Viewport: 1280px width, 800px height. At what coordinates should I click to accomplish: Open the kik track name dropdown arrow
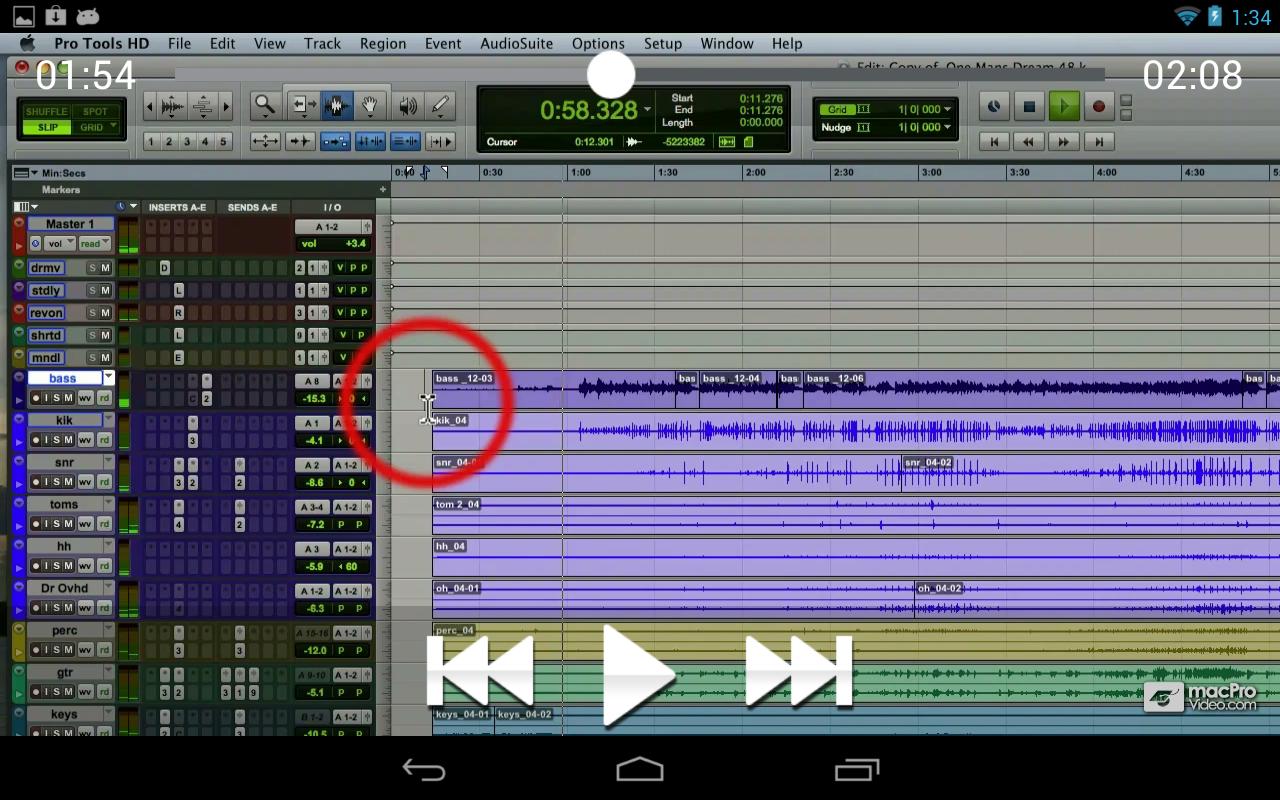108,420
